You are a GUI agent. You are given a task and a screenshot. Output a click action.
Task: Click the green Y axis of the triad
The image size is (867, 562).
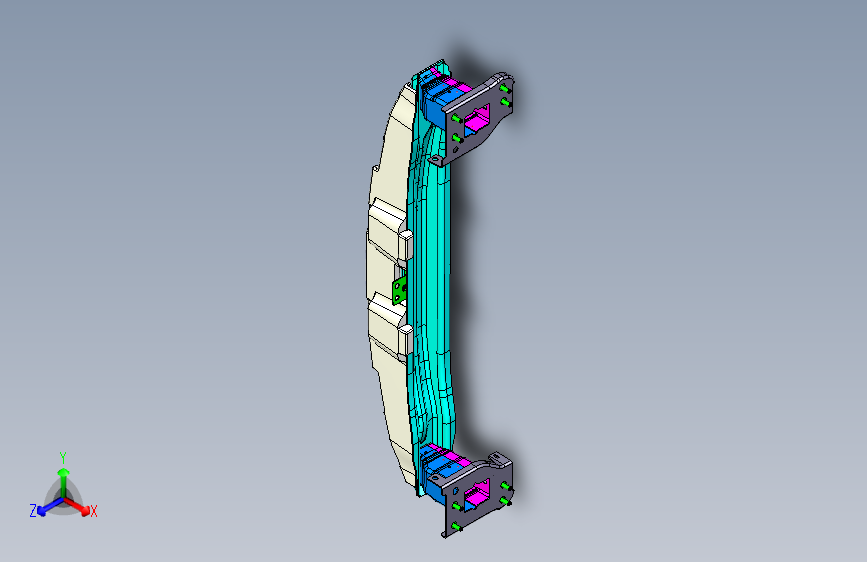(x=64, y=482)
